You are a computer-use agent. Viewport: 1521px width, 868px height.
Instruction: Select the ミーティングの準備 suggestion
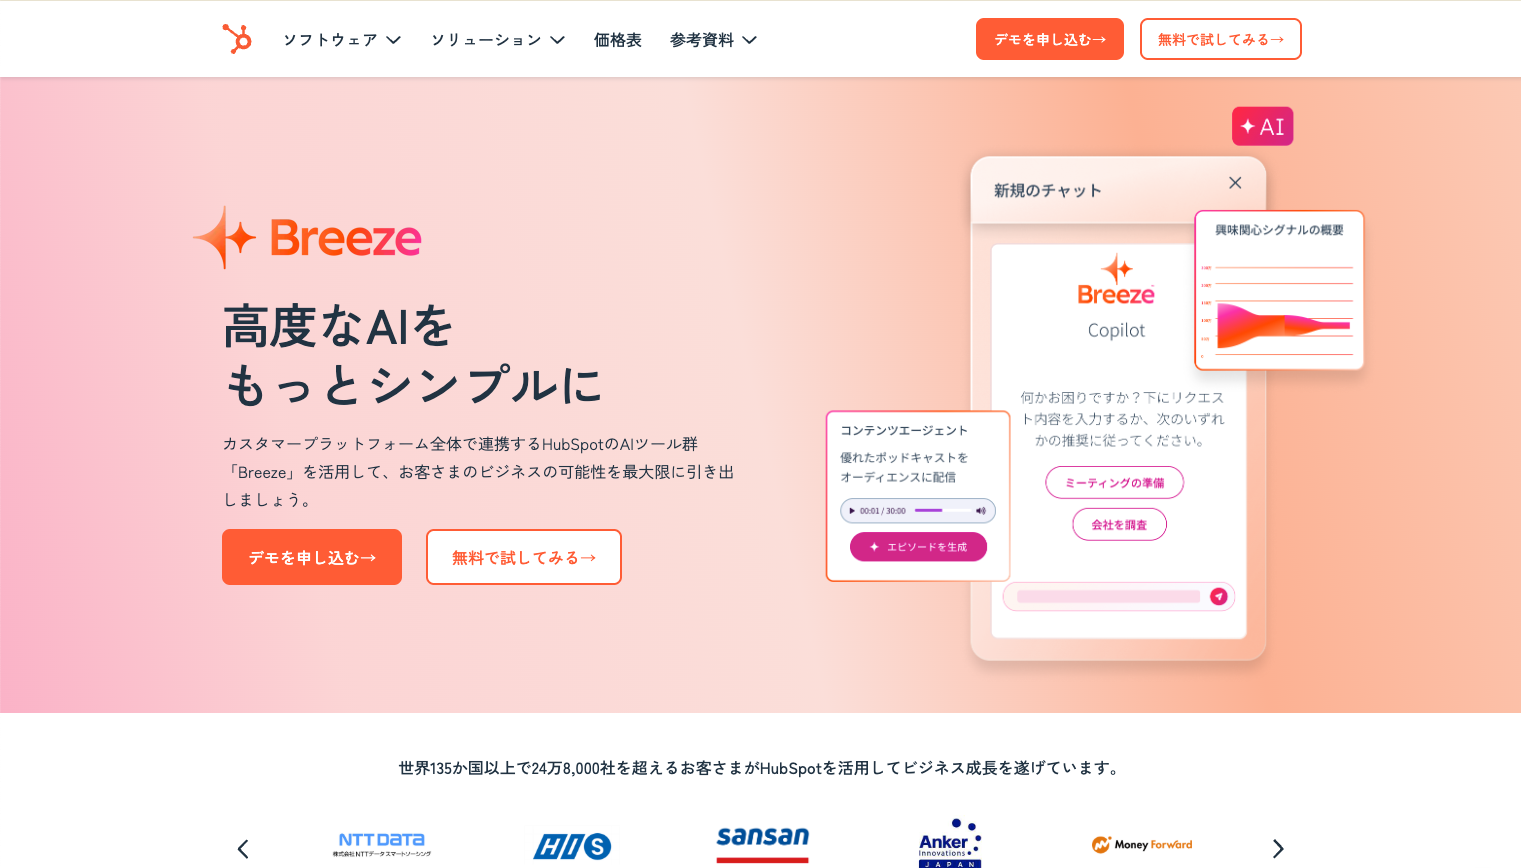[x=1114, y=482]
